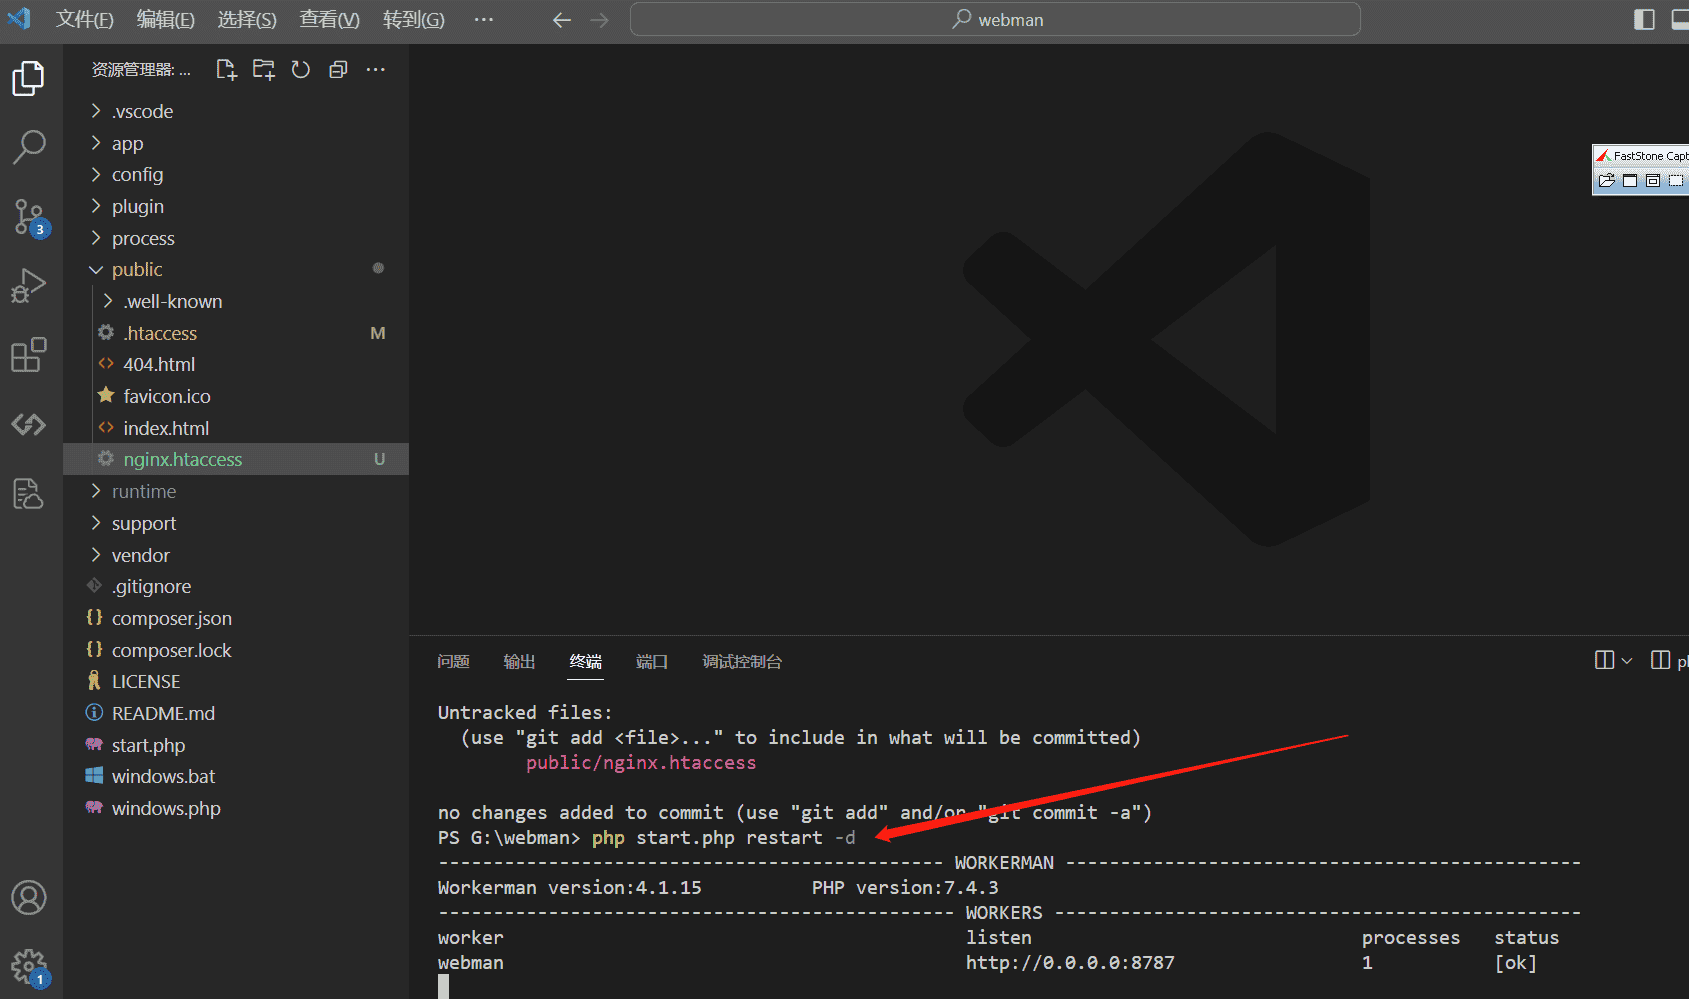Toggle primary sidebar visibility in title bar
The height and width of the screenshot is (999, 1689).
pyautogui.click(x=1644, y=19)
